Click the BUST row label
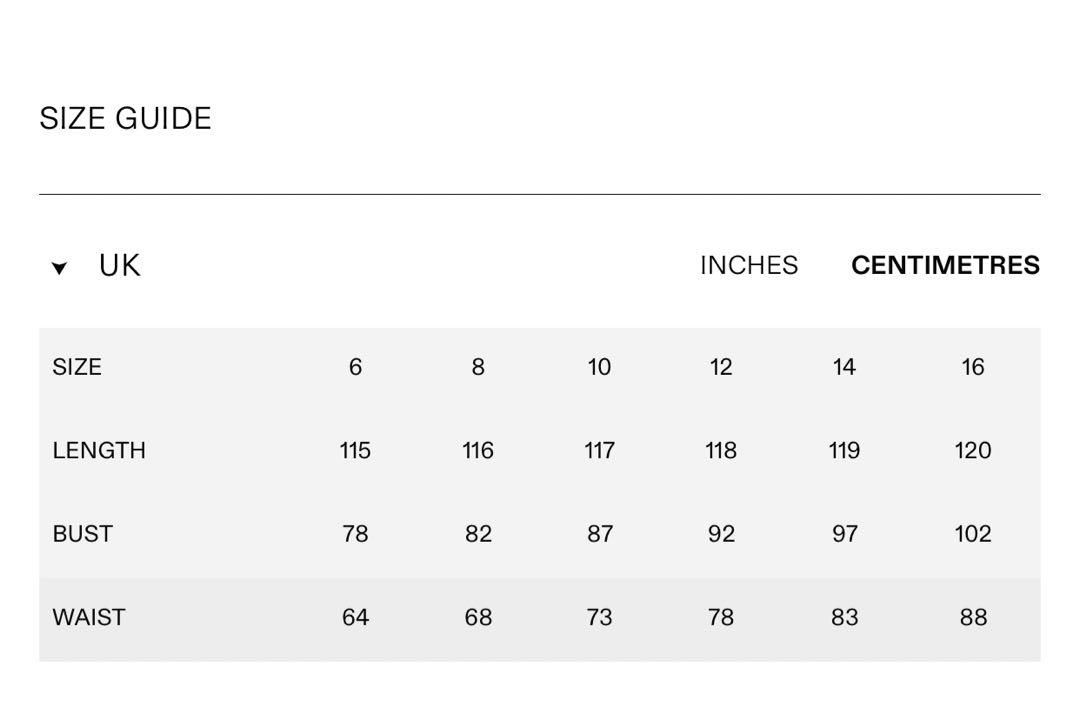Screen dimensions: 1080x714 point(82,534)
